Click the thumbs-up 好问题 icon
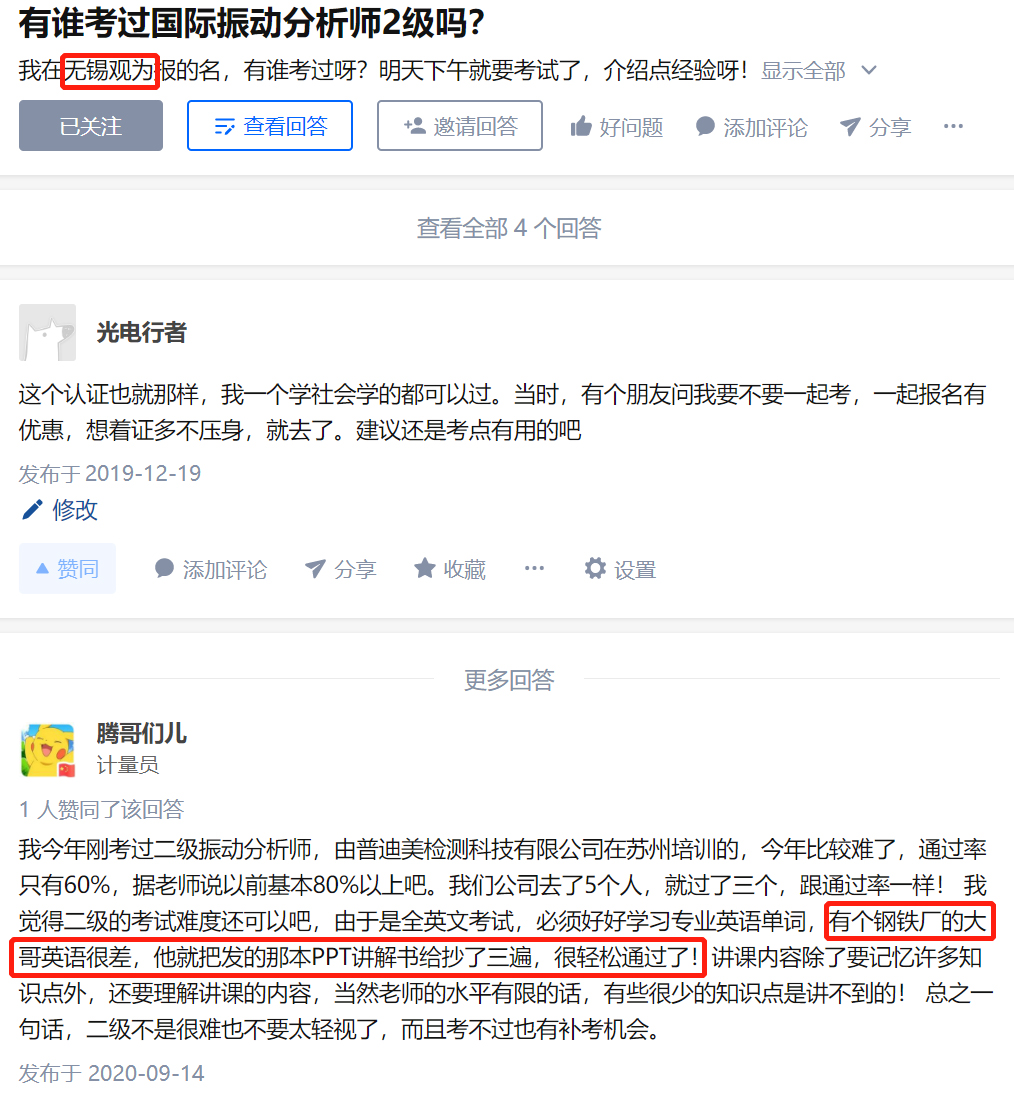 [x=581, y=127]
